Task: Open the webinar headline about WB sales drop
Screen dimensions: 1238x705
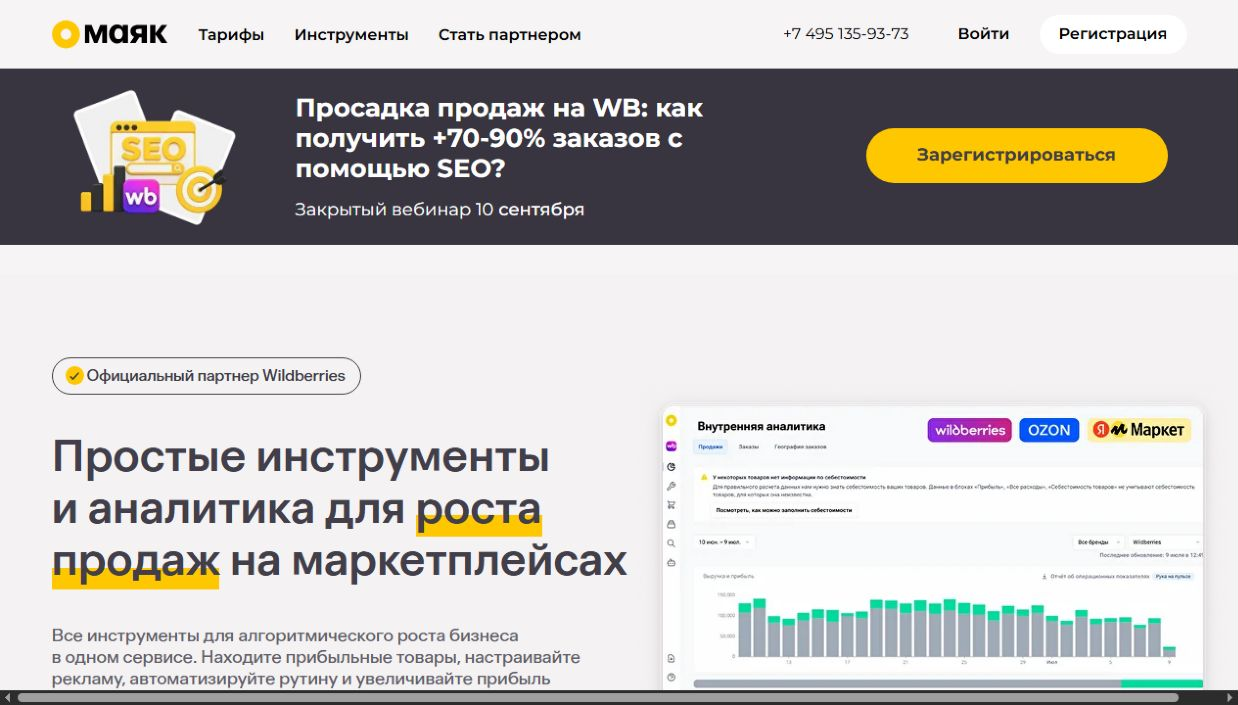Action: click(x=499, y=138)
